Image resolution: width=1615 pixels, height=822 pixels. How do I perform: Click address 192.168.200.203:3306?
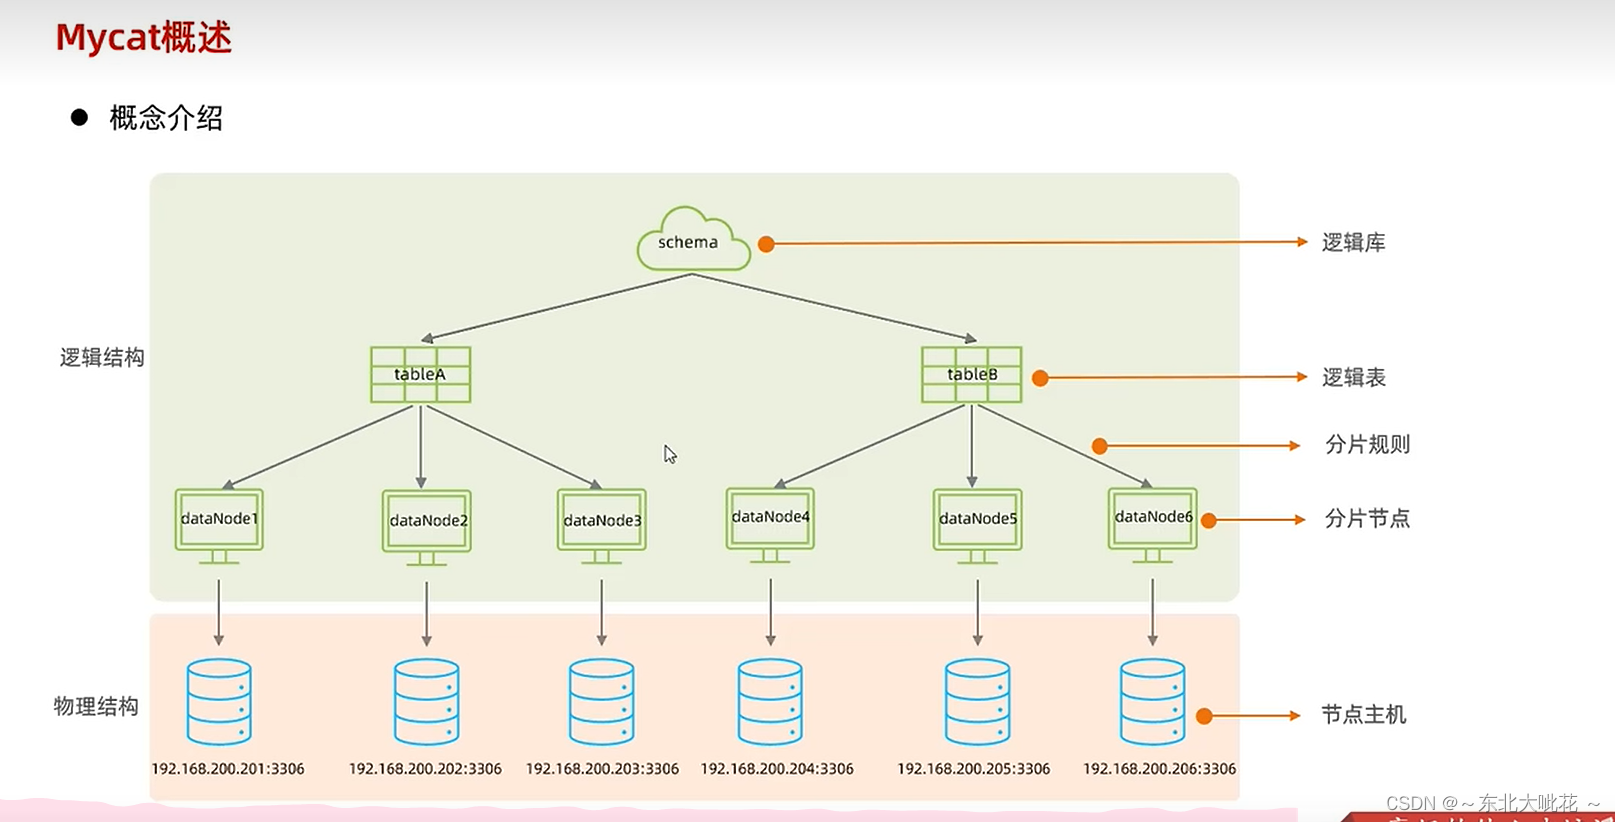pos(602,769)
